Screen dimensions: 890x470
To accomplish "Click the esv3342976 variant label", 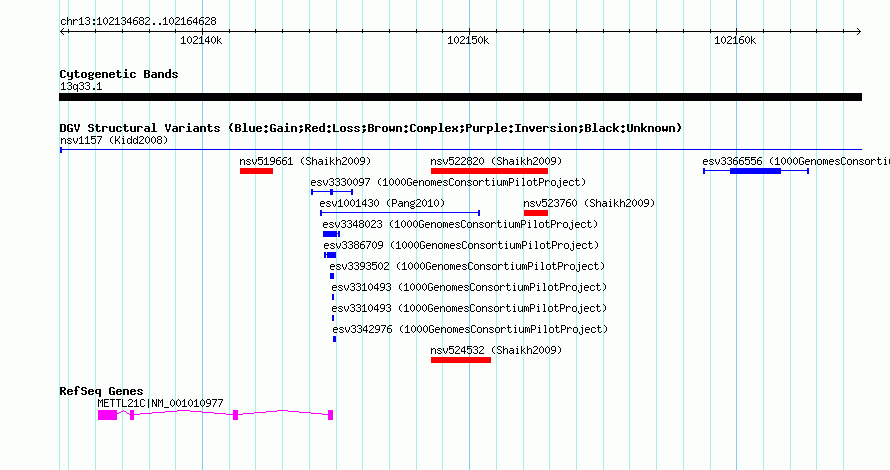I will pyautogui.click(x=470, y=329).
